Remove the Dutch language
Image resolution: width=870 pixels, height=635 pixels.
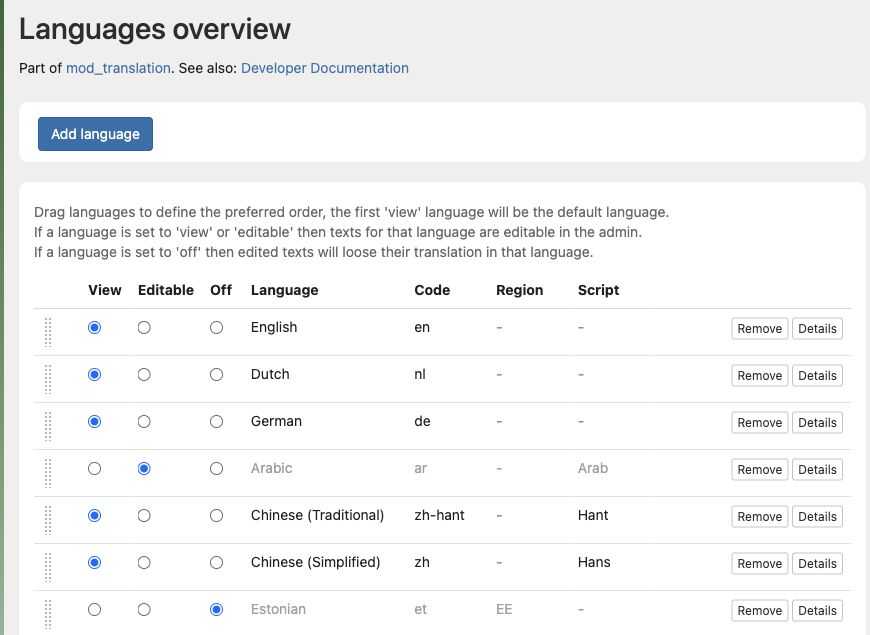click(760, 376)
